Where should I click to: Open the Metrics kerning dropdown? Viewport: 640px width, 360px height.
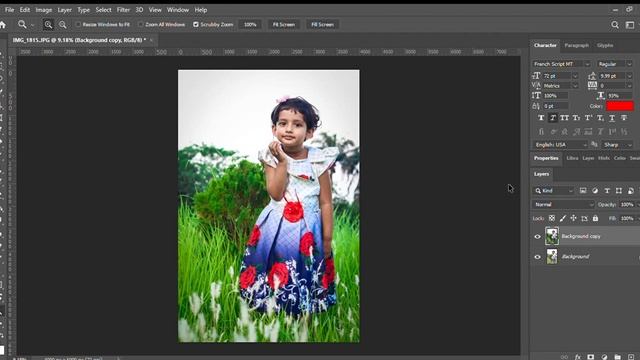pos(575,86)
